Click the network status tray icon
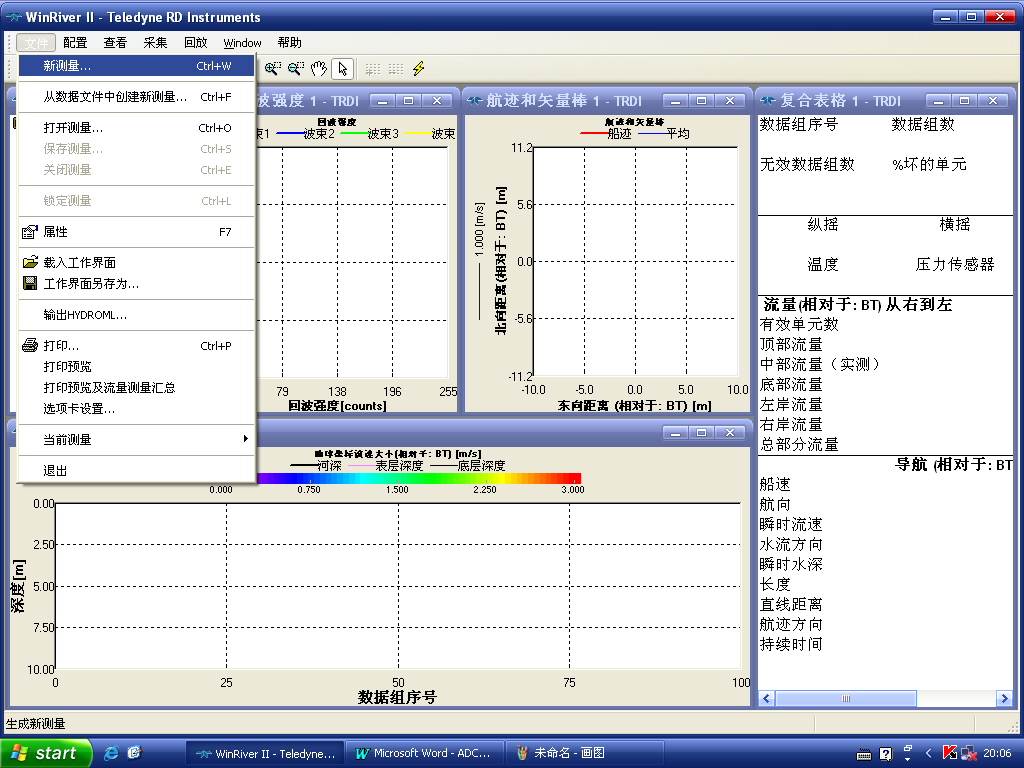The image size is (1024, 768). pyautogui.click(x=967, y=755)
